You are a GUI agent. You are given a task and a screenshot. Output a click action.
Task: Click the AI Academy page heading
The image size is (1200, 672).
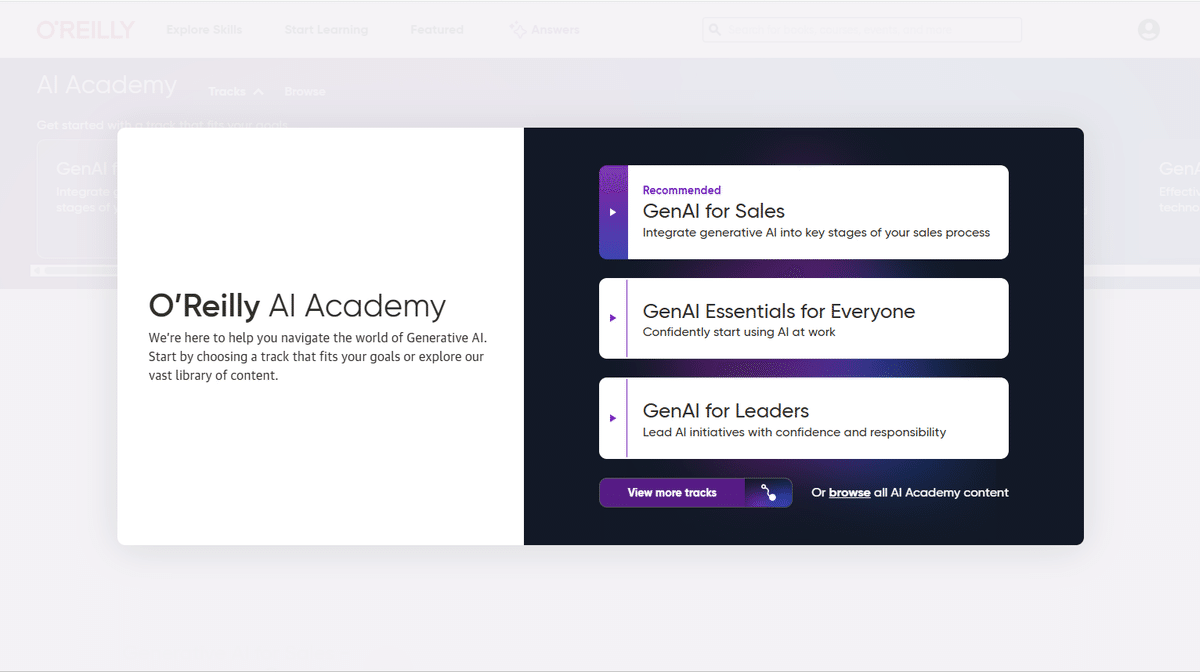(x=107, y=85)
